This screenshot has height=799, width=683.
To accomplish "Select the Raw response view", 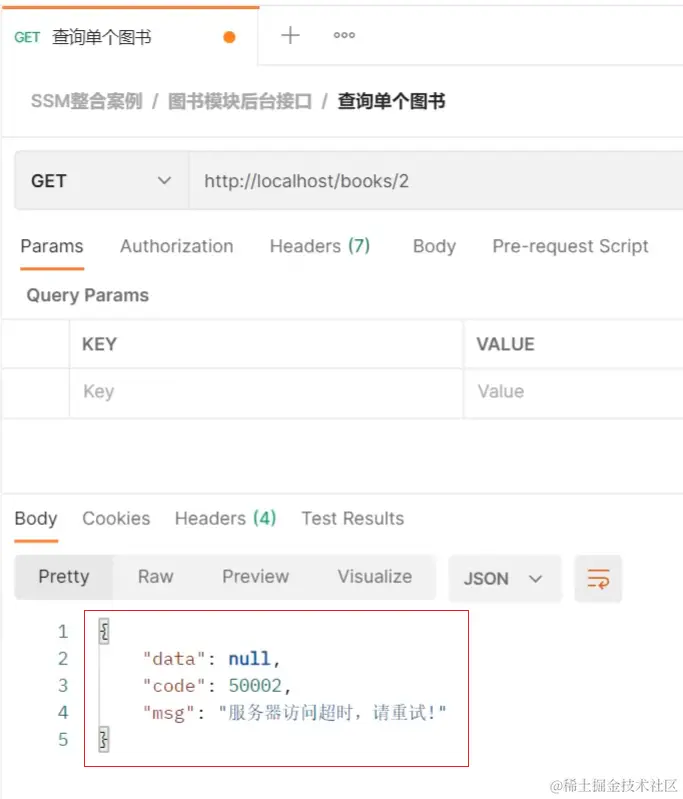I will click(x=155, y=577).
